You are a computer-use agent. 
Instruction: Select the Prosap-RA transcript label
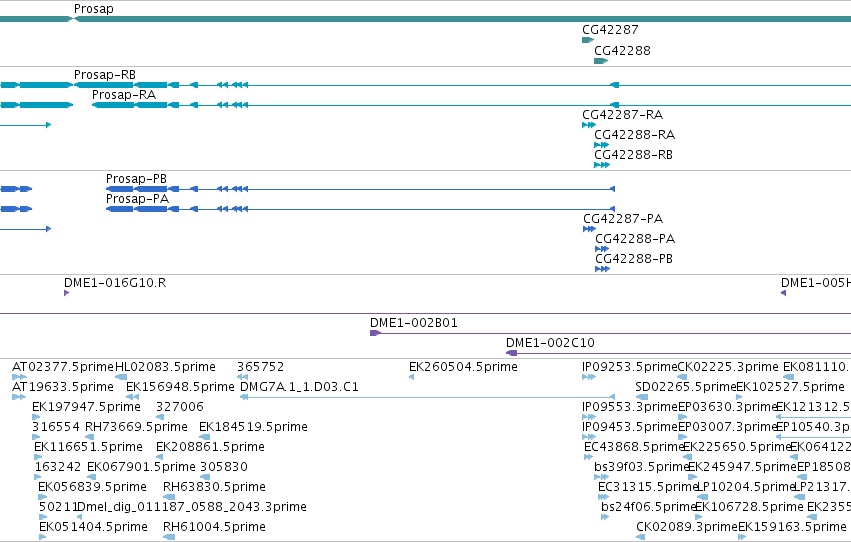tap(124, 94)
